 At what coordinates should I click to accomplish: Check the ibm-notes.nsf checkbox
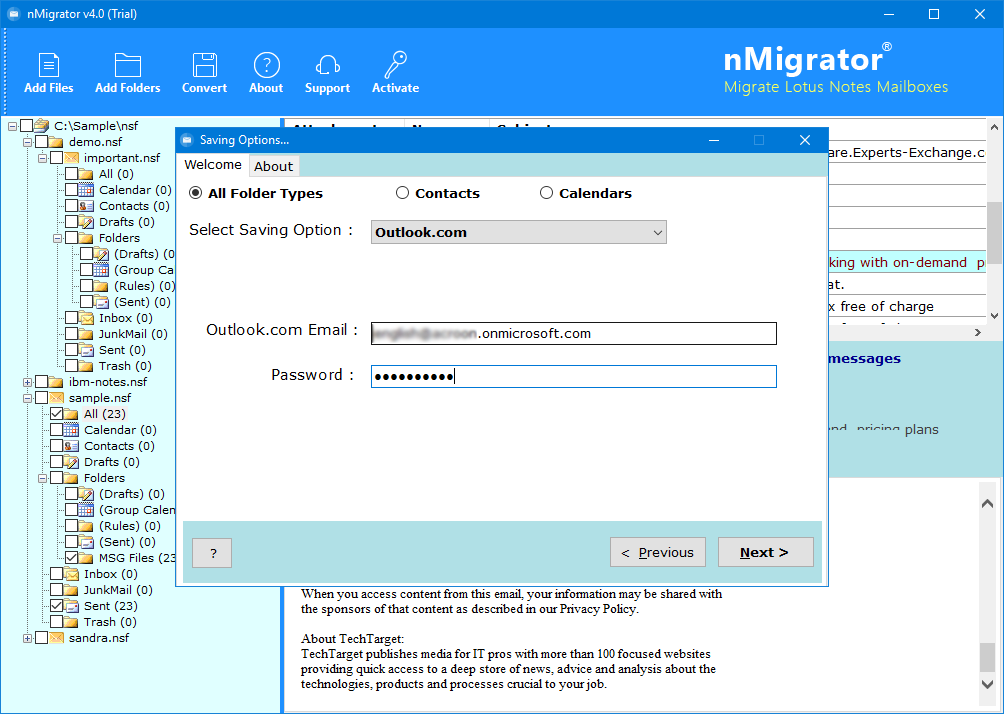point(41,382)
